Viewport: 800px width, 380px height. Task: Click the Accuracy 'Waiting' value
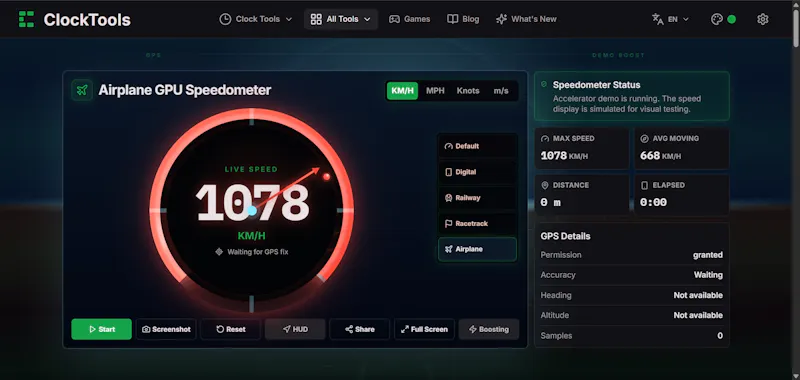708,275
